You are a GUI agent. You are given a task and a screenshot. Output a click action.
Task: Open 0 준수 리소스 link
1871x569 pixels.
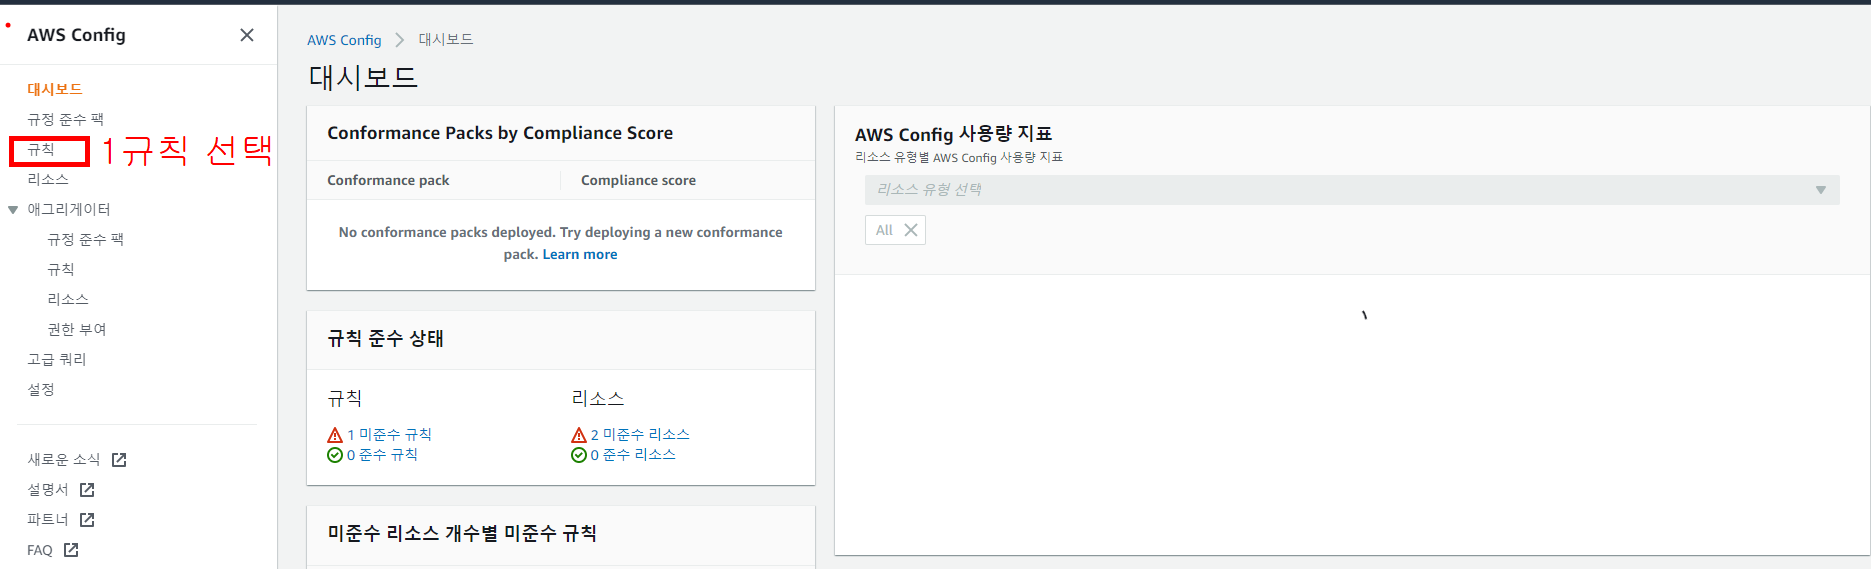pyautogui.click(x=633, y=454)
